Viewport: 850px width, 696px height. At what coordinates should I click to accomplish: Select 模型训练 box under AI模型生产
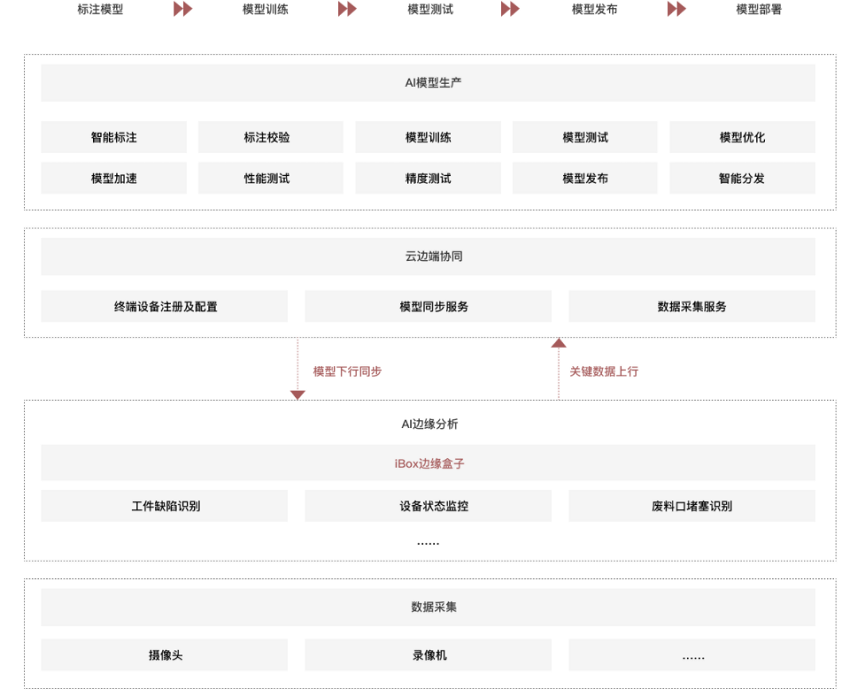(x=428, y=137)
